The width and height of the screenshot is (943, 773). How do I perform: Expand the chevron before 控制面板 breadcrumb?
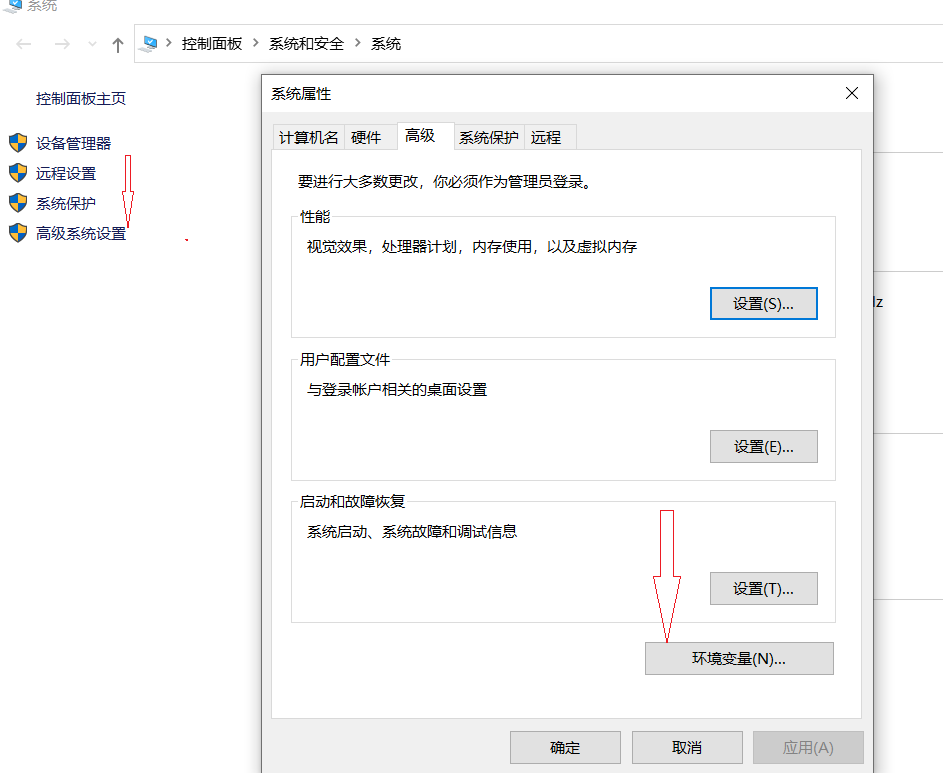click(x=169, y=43)
